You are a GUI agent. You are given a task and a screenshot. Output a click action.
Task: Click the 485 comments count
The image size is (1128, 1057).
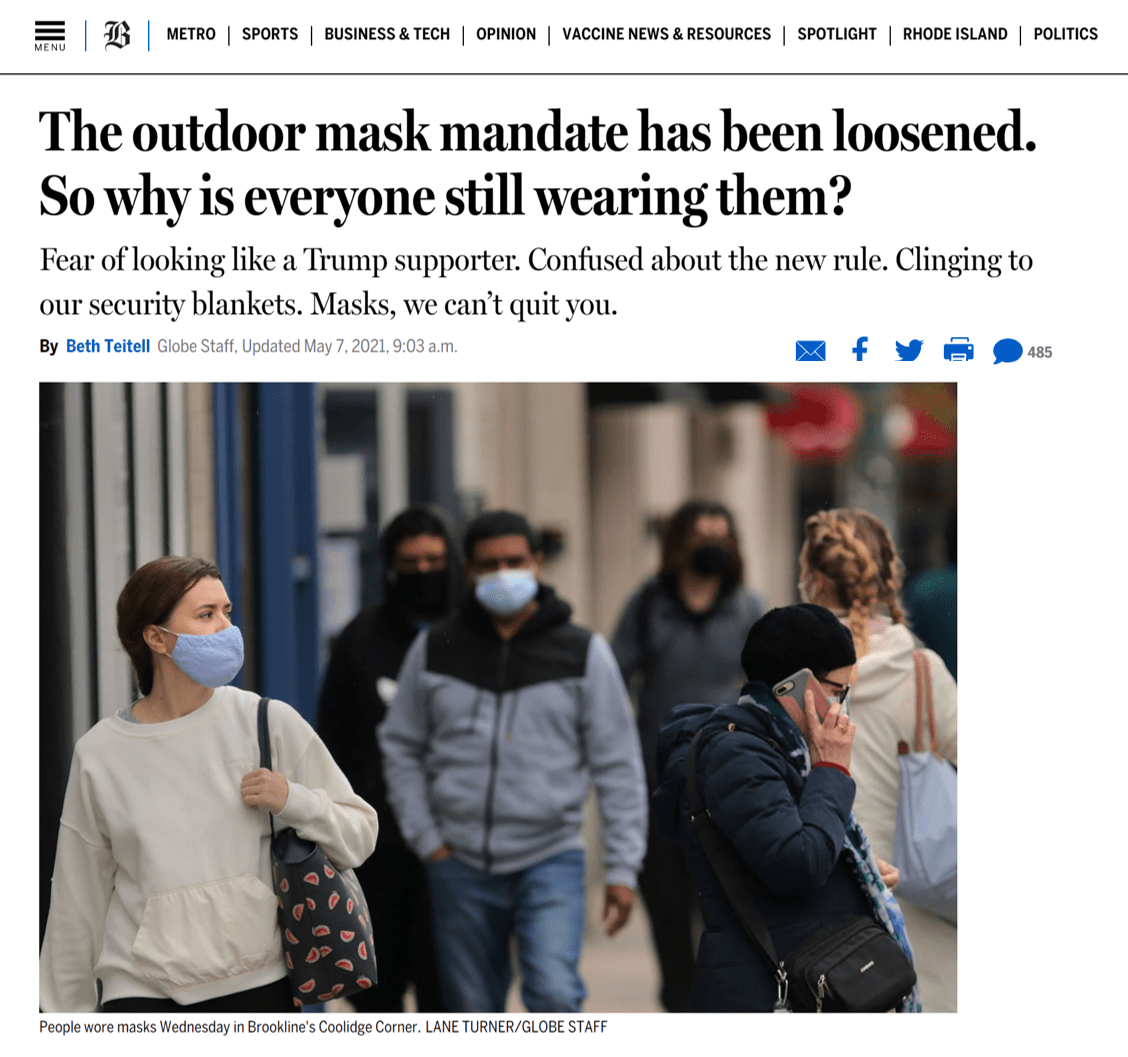point(1040,353)
